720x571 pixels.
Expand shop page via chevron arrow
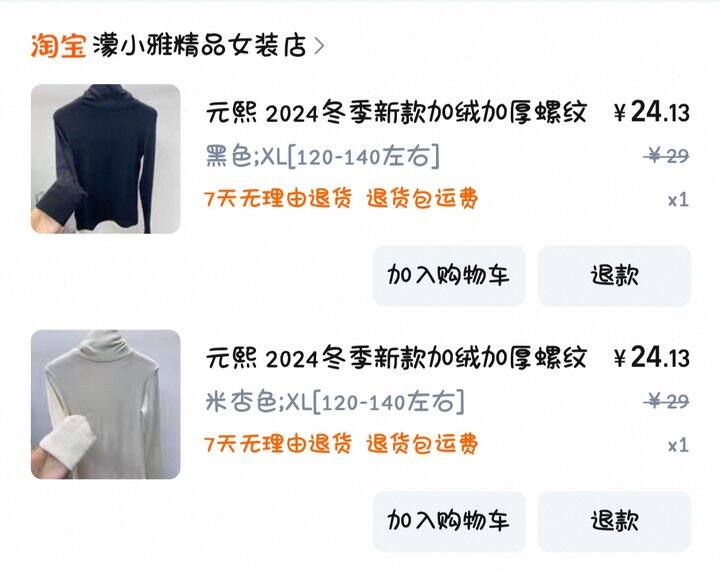(x=319, y=46)
